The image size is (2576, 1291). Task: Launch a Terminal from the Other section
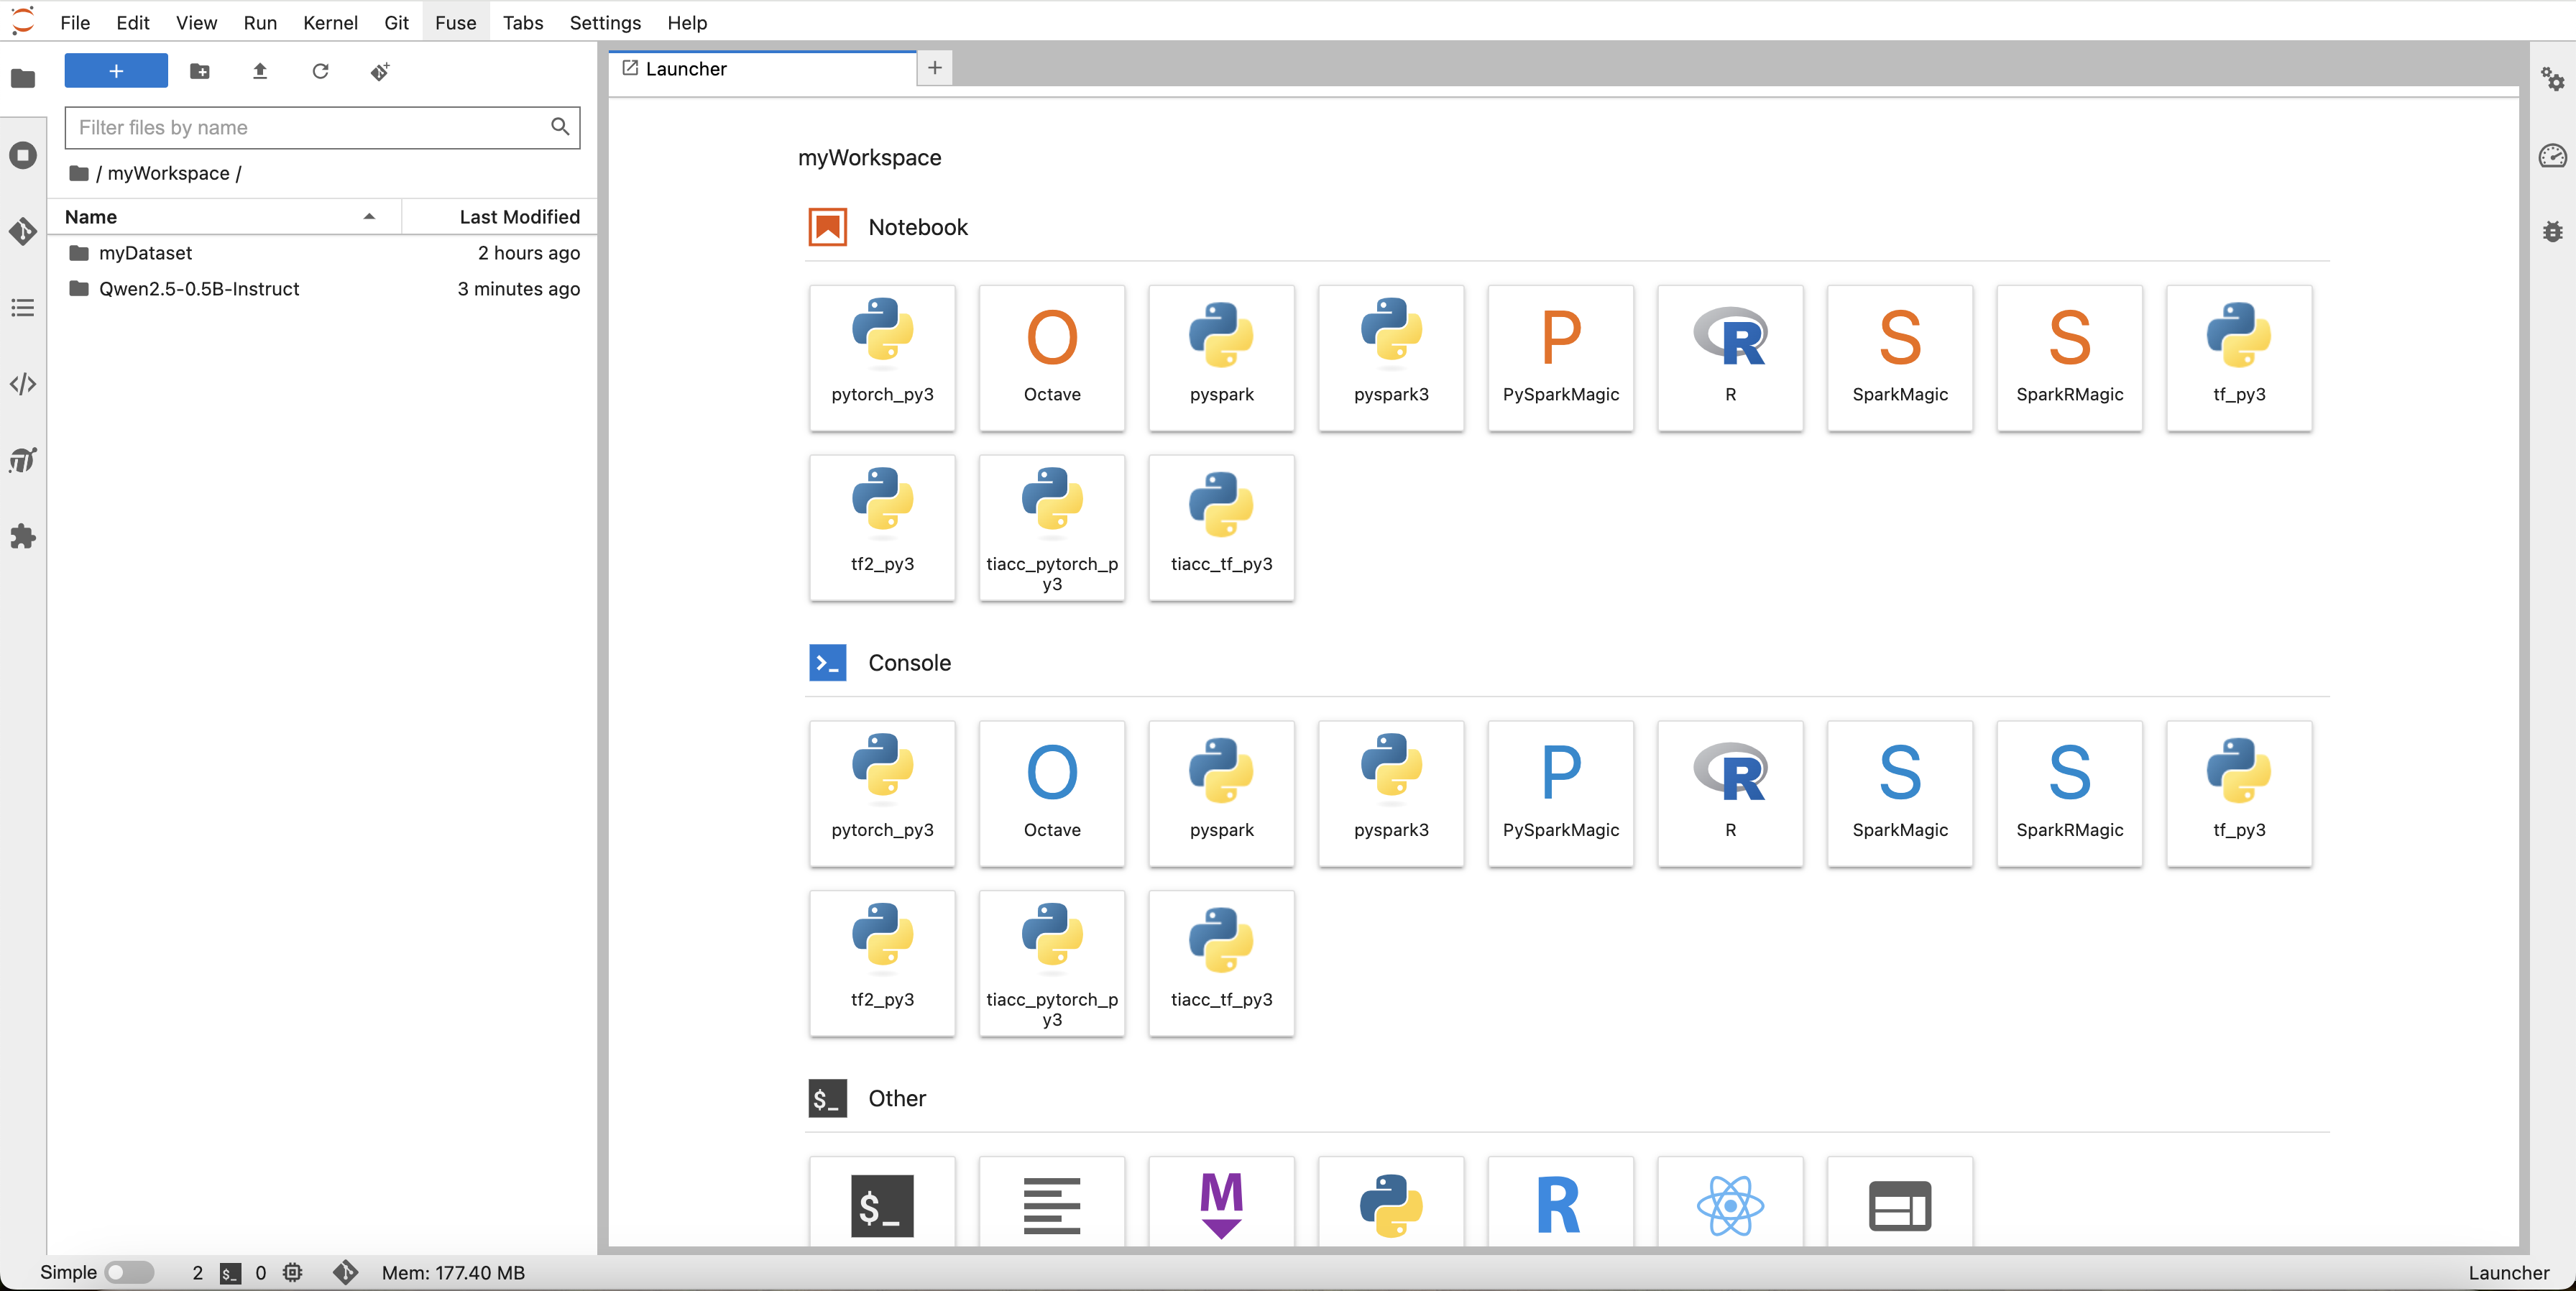[882, 1205]
